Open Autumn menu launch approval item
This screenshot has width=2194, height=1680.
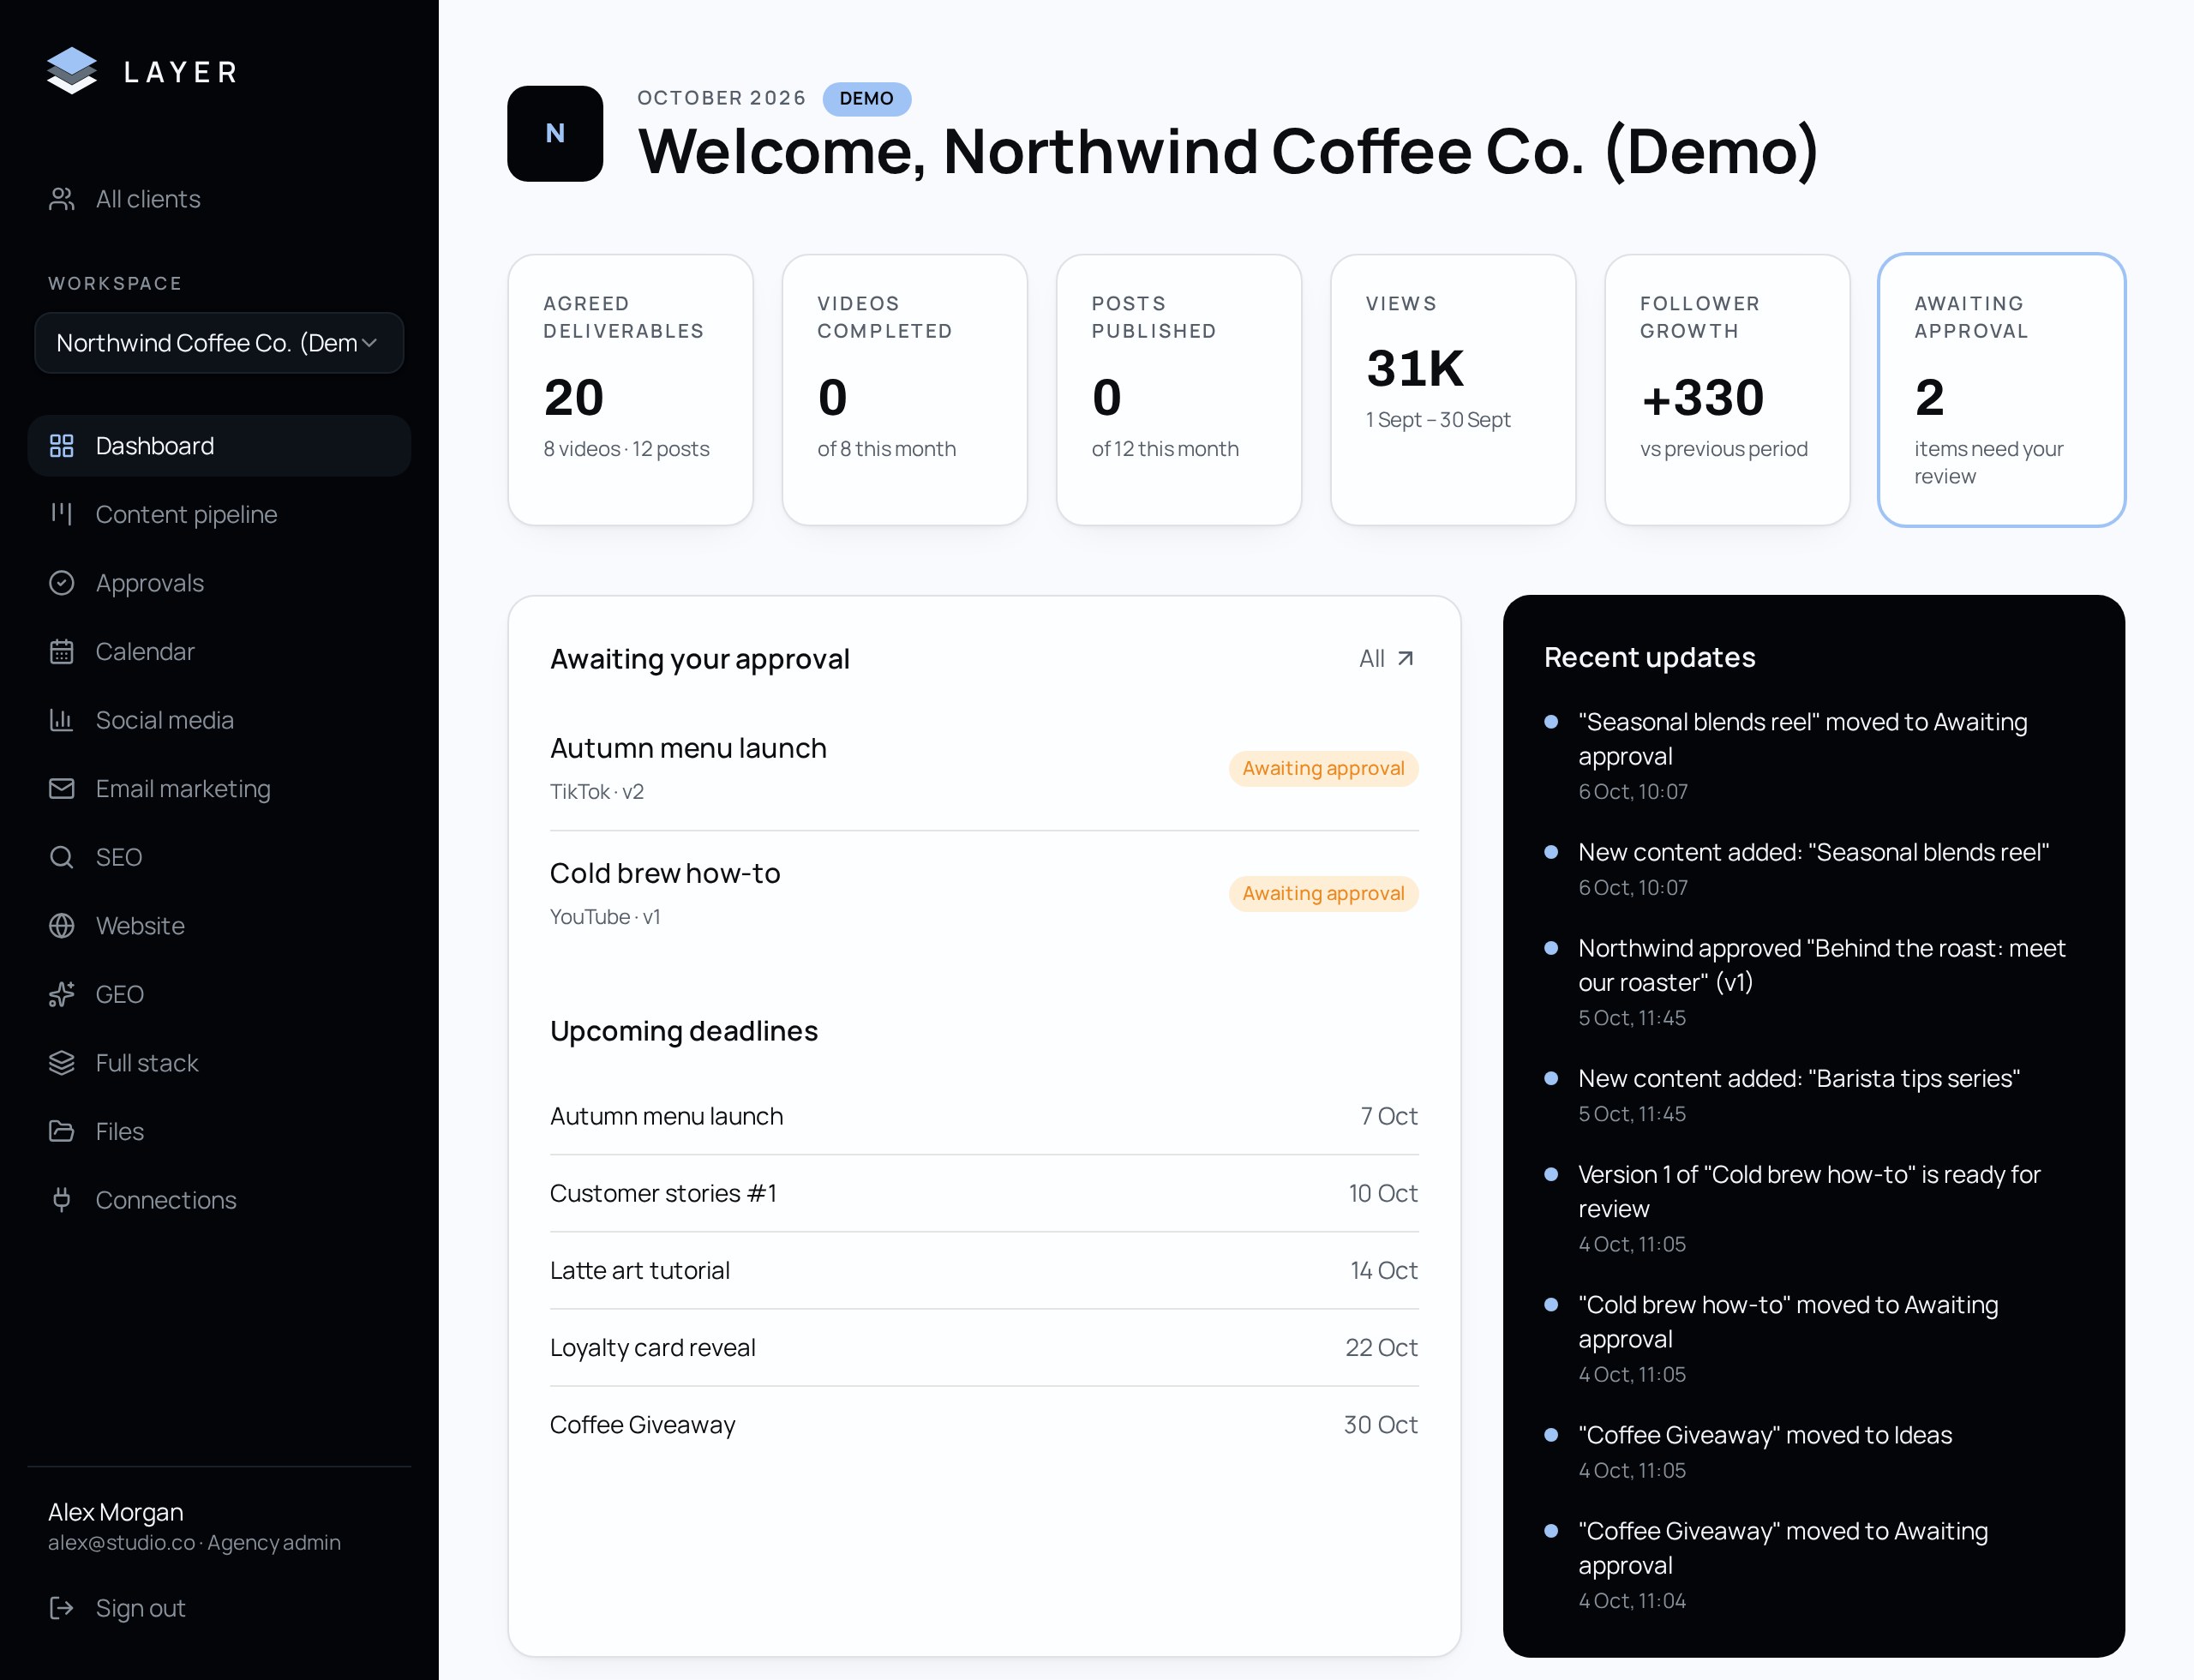tap(984, 768)
